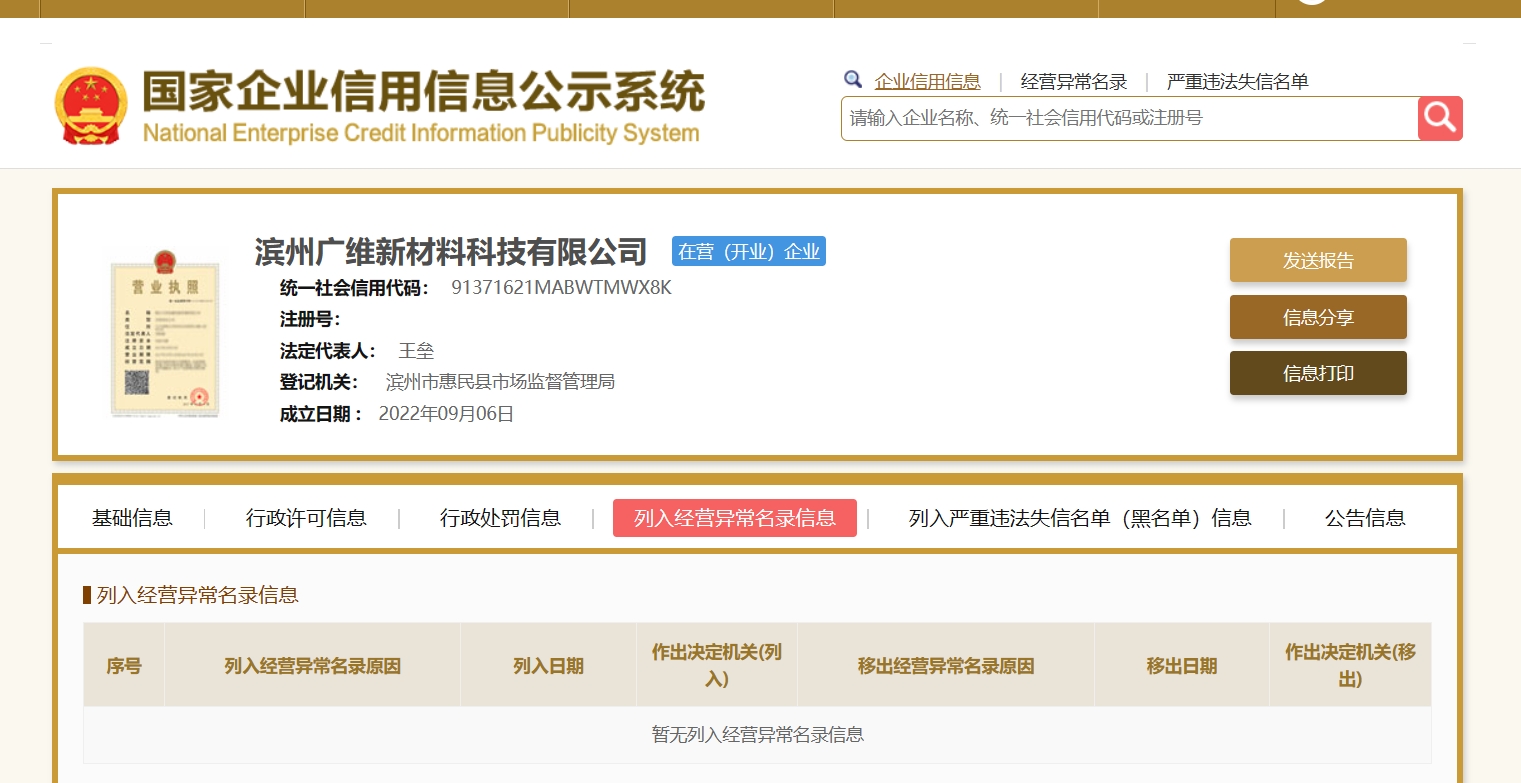Click the legal representative name 王垒
Image resolution: width=1521 pixels, height=783 pixels.
[x=416, y=351]
